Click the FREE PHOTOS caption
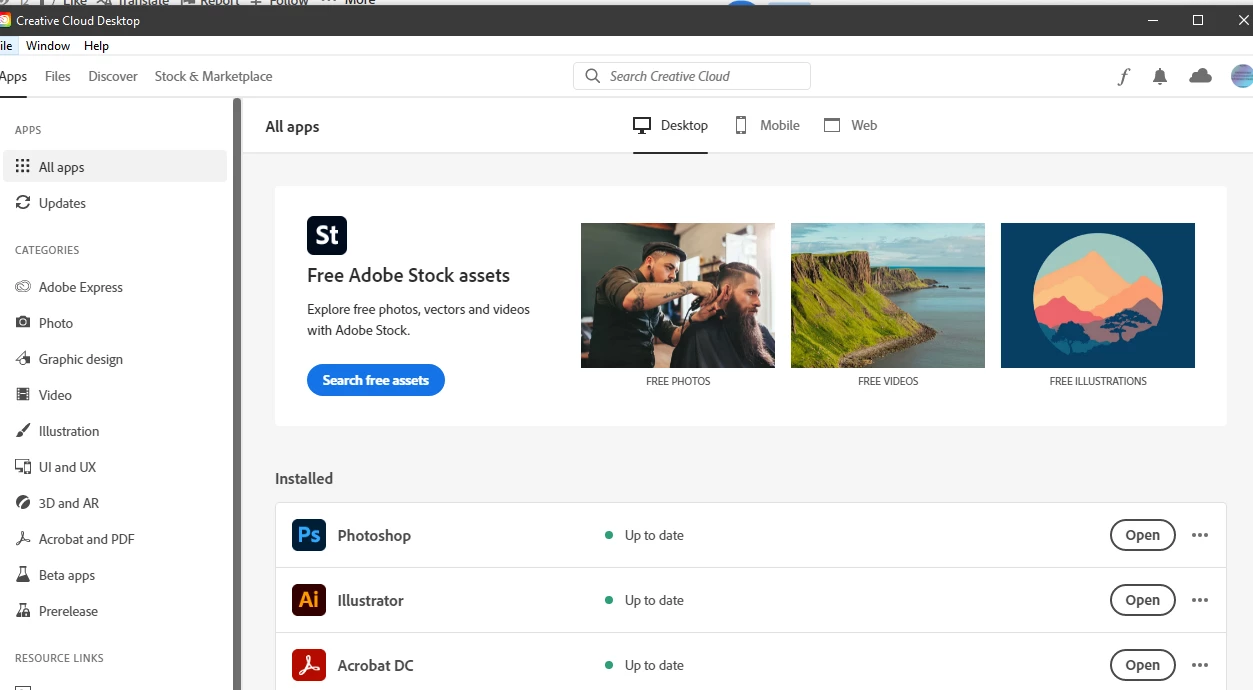 (x=678, y=381)
